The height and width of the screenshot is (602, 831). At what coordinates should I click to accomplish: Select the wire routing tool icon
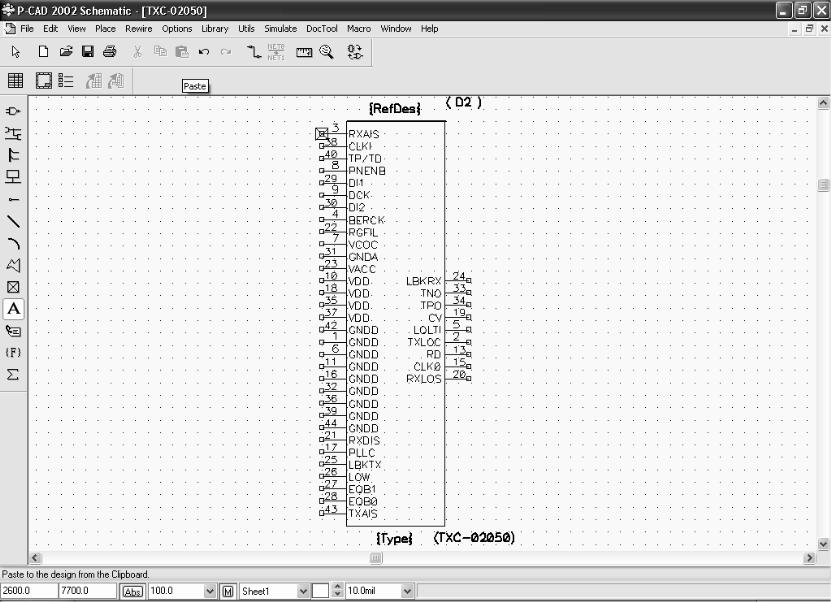click(254, 51)
